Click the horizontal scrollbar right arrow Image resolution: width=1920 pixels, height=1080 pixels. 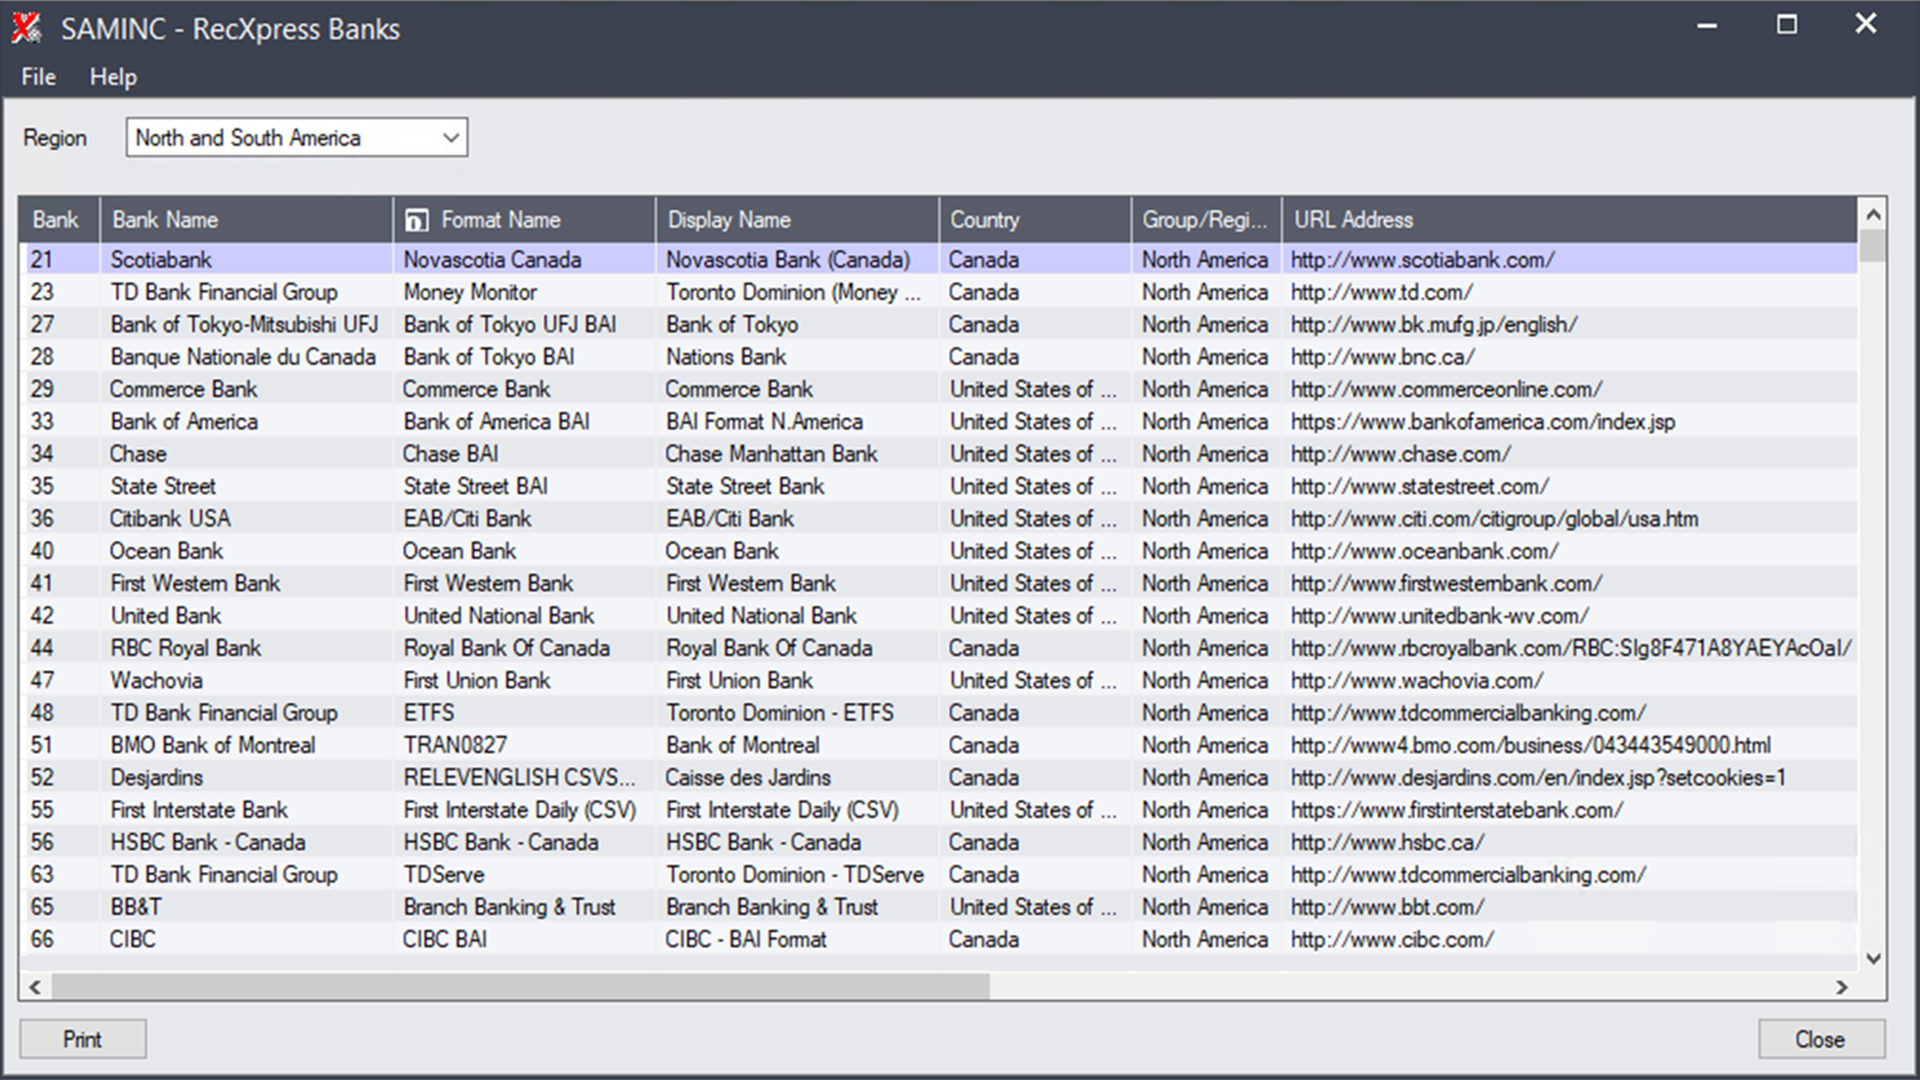tap(1842, 987)
